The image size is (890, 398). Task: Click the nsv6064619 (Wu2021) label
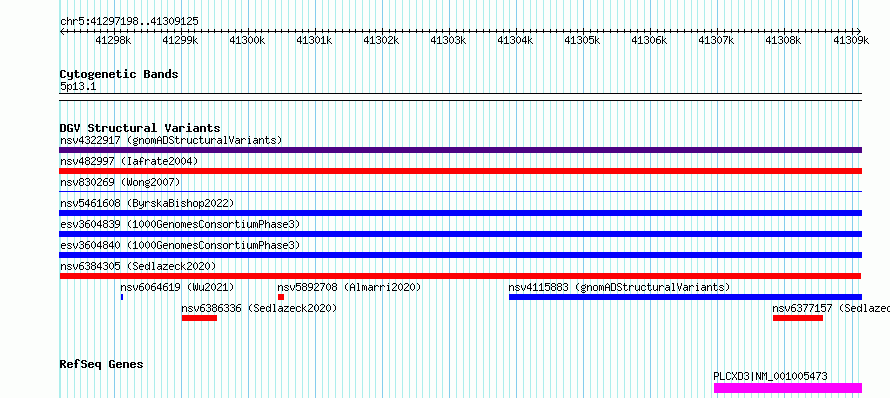tap(177, 287)
